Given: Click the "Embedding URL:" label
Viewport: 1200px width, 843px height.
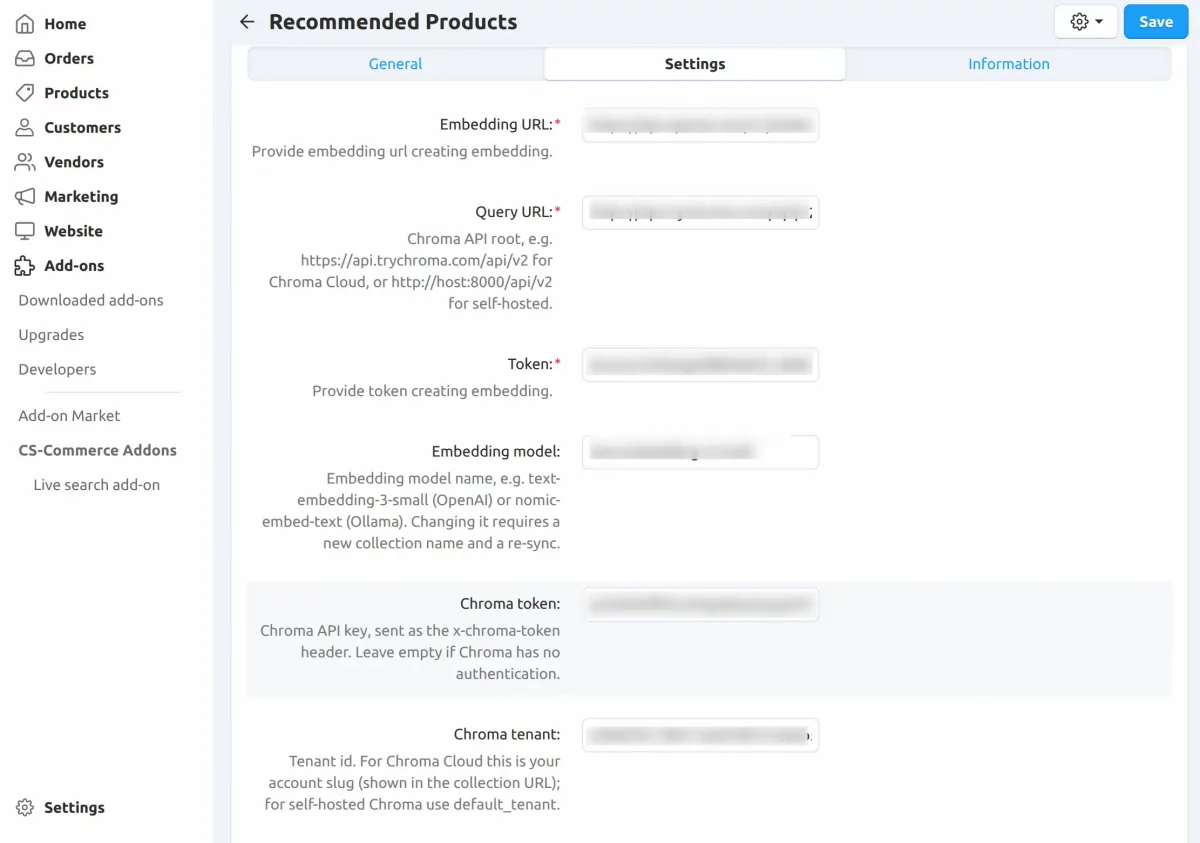Looking at the screenshot, I should pos(496,125).
